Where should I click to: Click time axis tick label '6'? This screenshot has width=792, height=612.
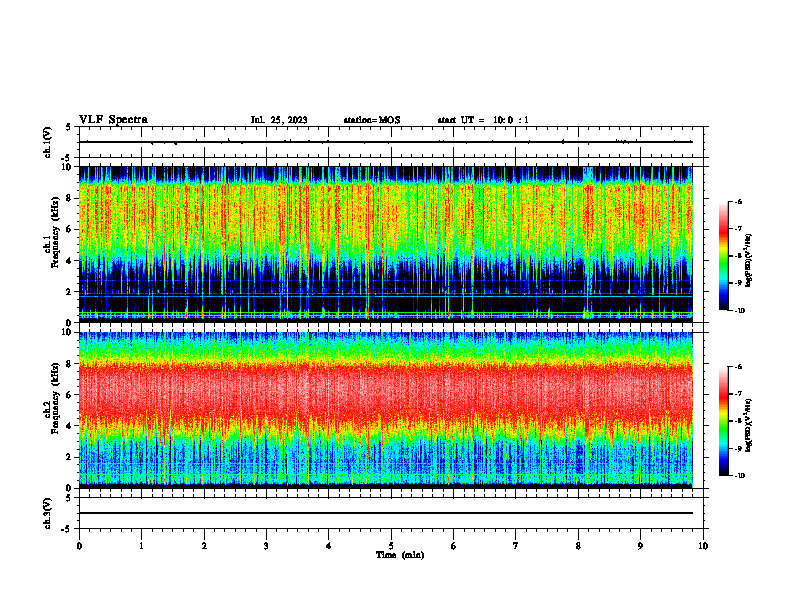pos(453,546)
